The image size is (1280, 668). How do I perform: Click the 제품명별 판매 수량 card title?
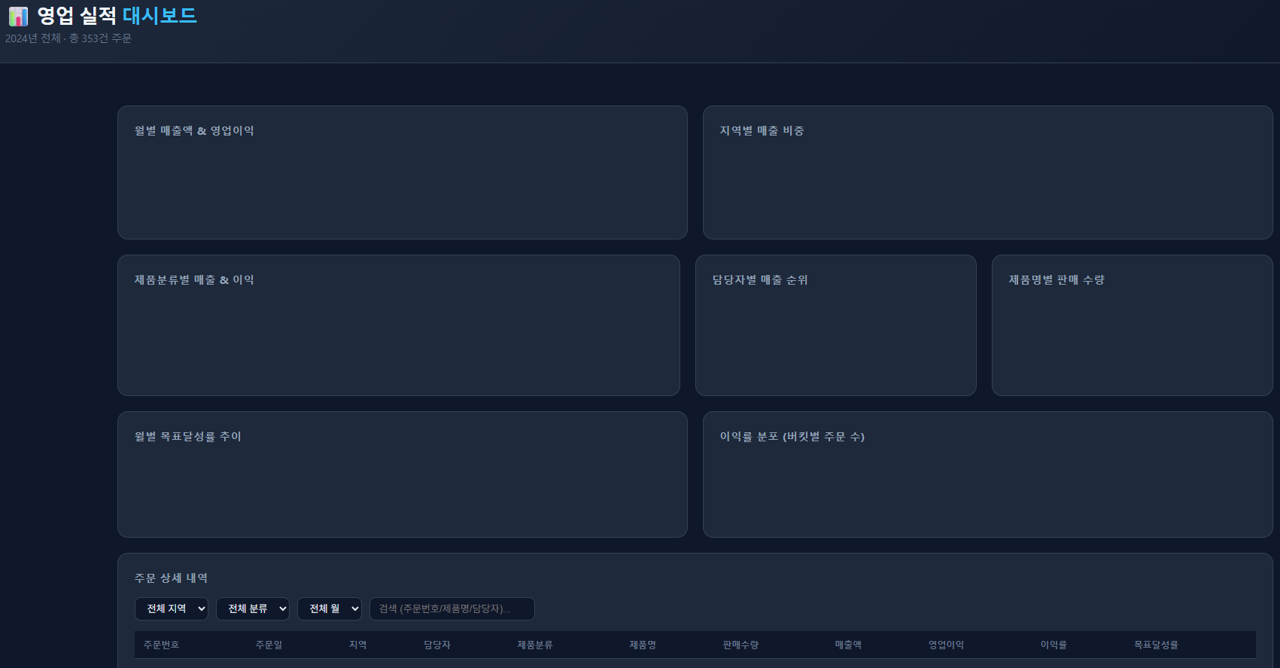1057,280
